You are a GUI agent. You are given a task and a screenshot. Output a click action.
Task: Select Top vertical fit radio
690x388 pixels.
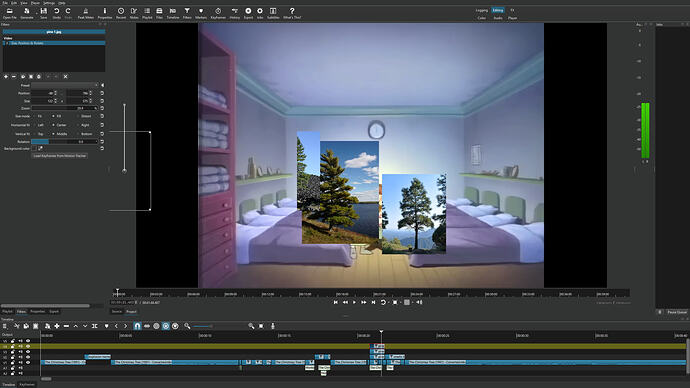coord(35,134)
